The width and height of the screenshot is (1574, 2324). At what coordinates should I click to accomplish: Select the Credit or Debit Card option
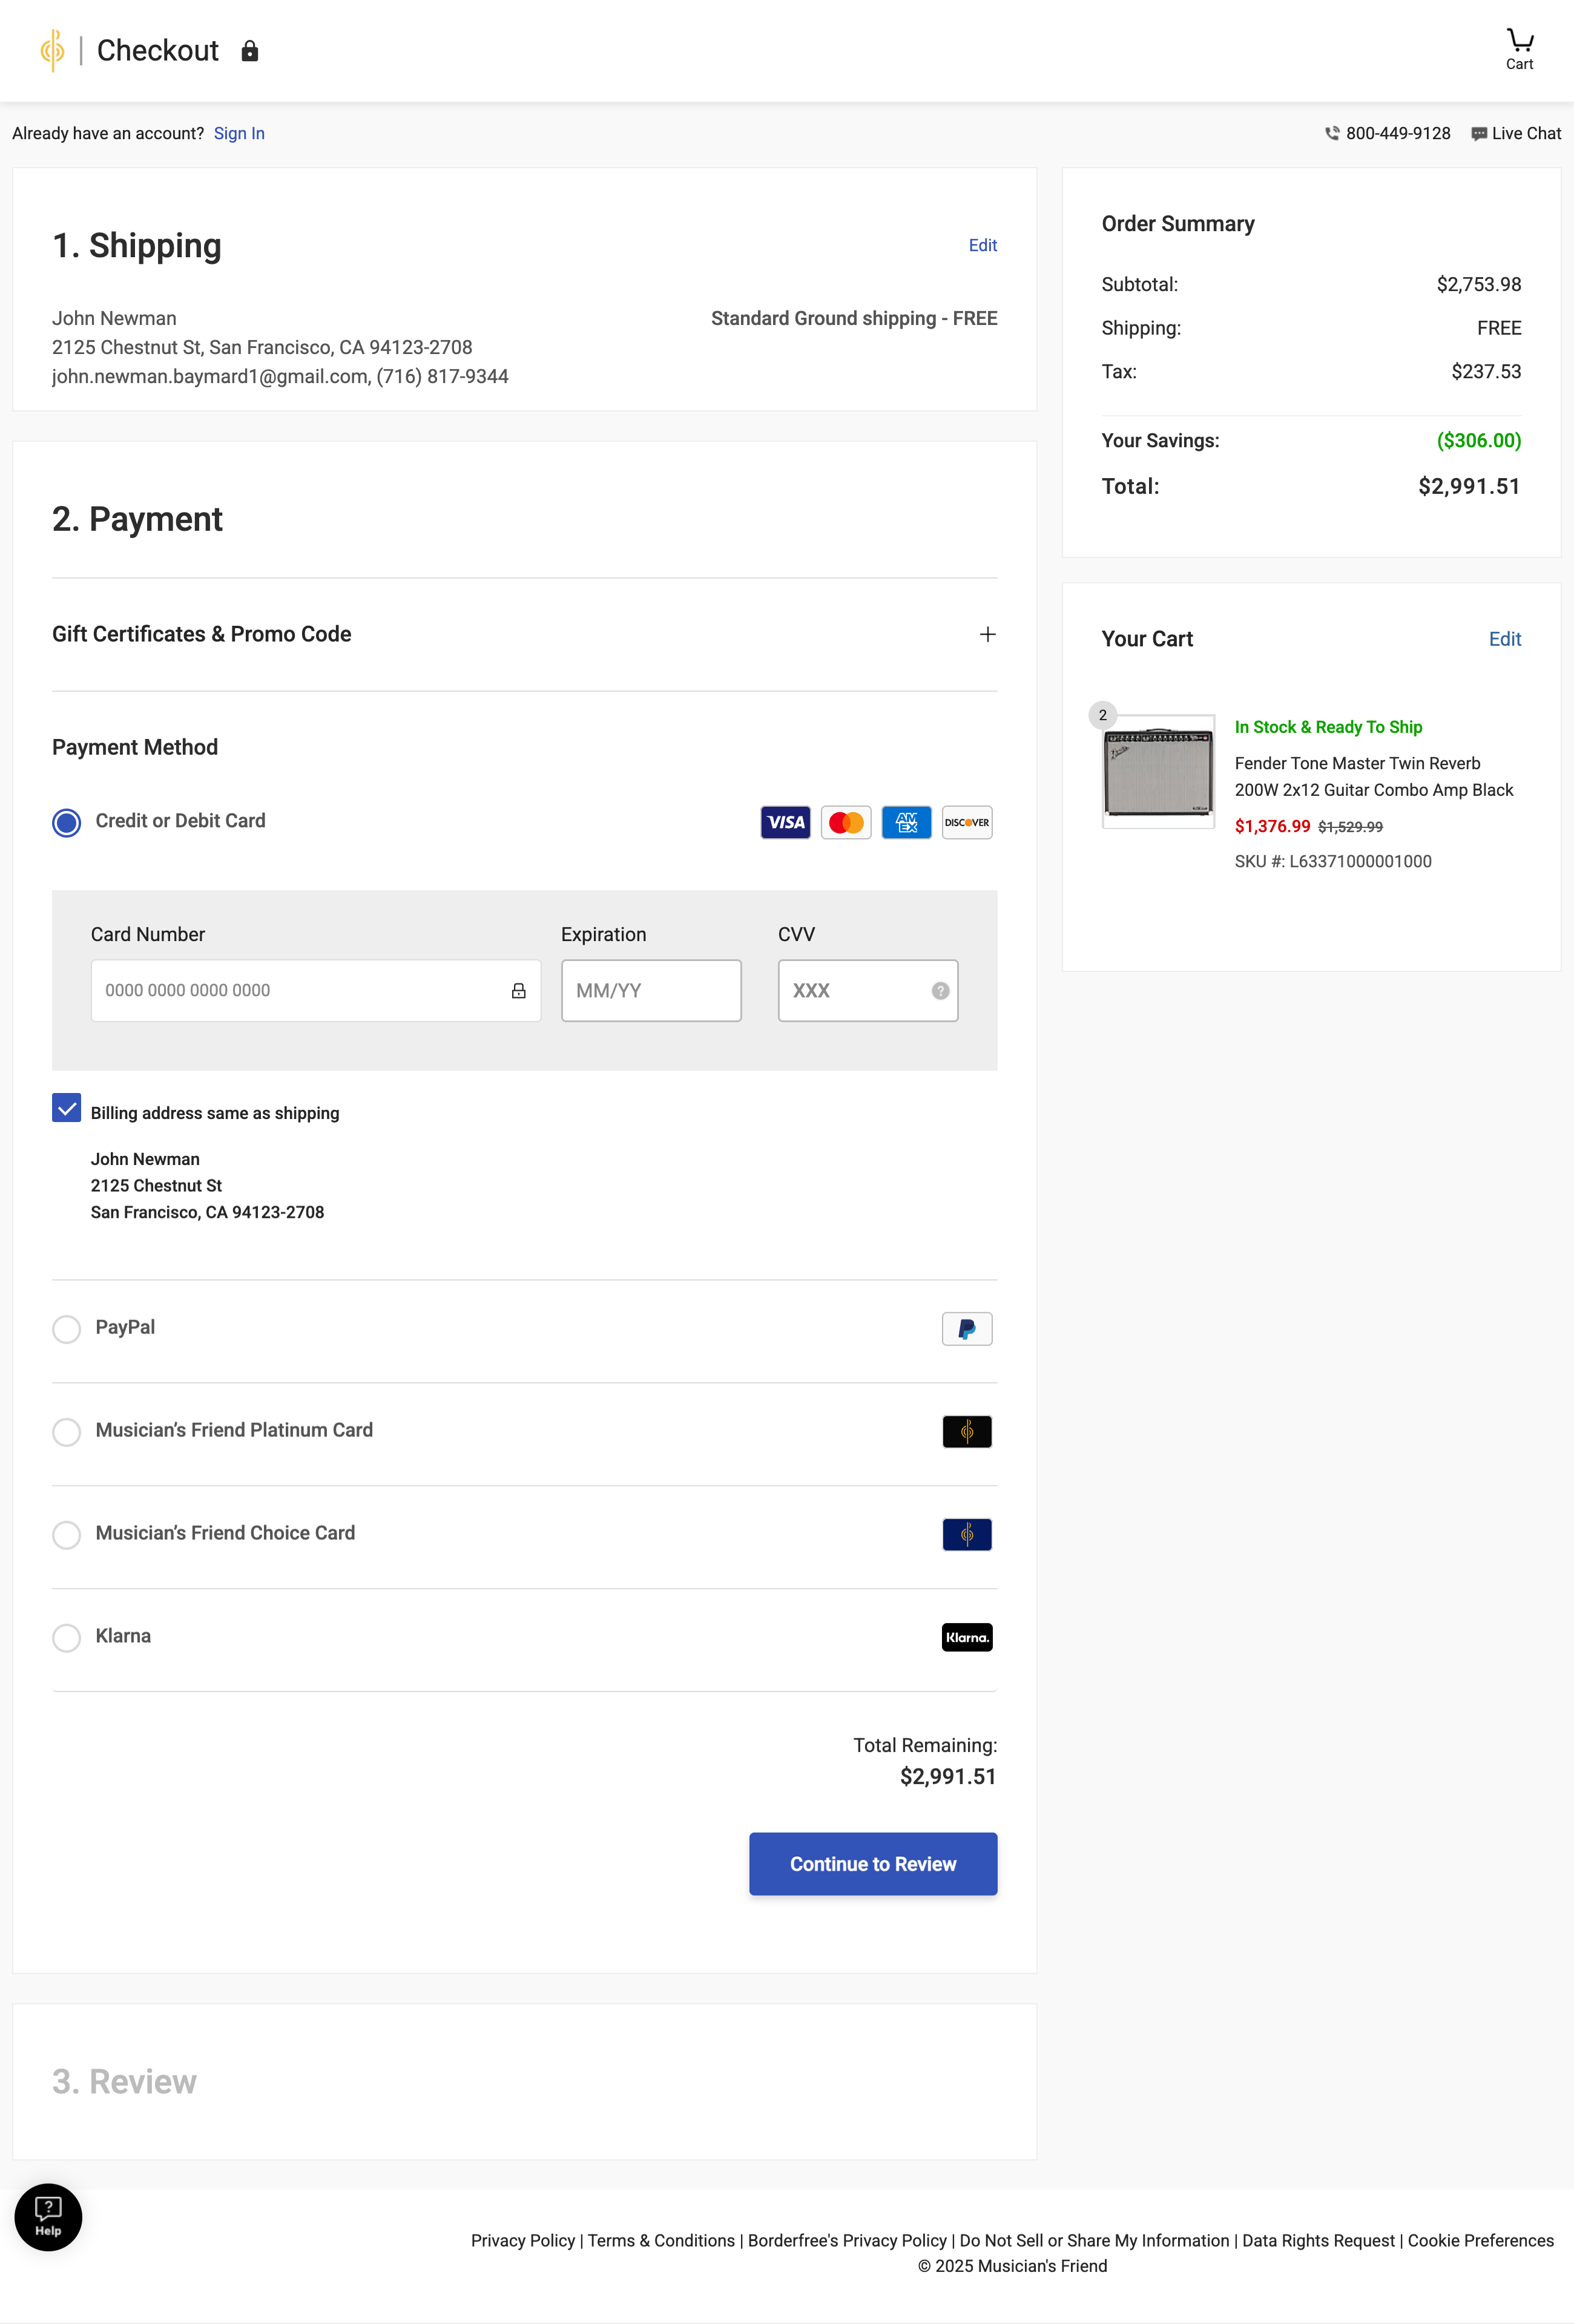click(x=67, y=822)
